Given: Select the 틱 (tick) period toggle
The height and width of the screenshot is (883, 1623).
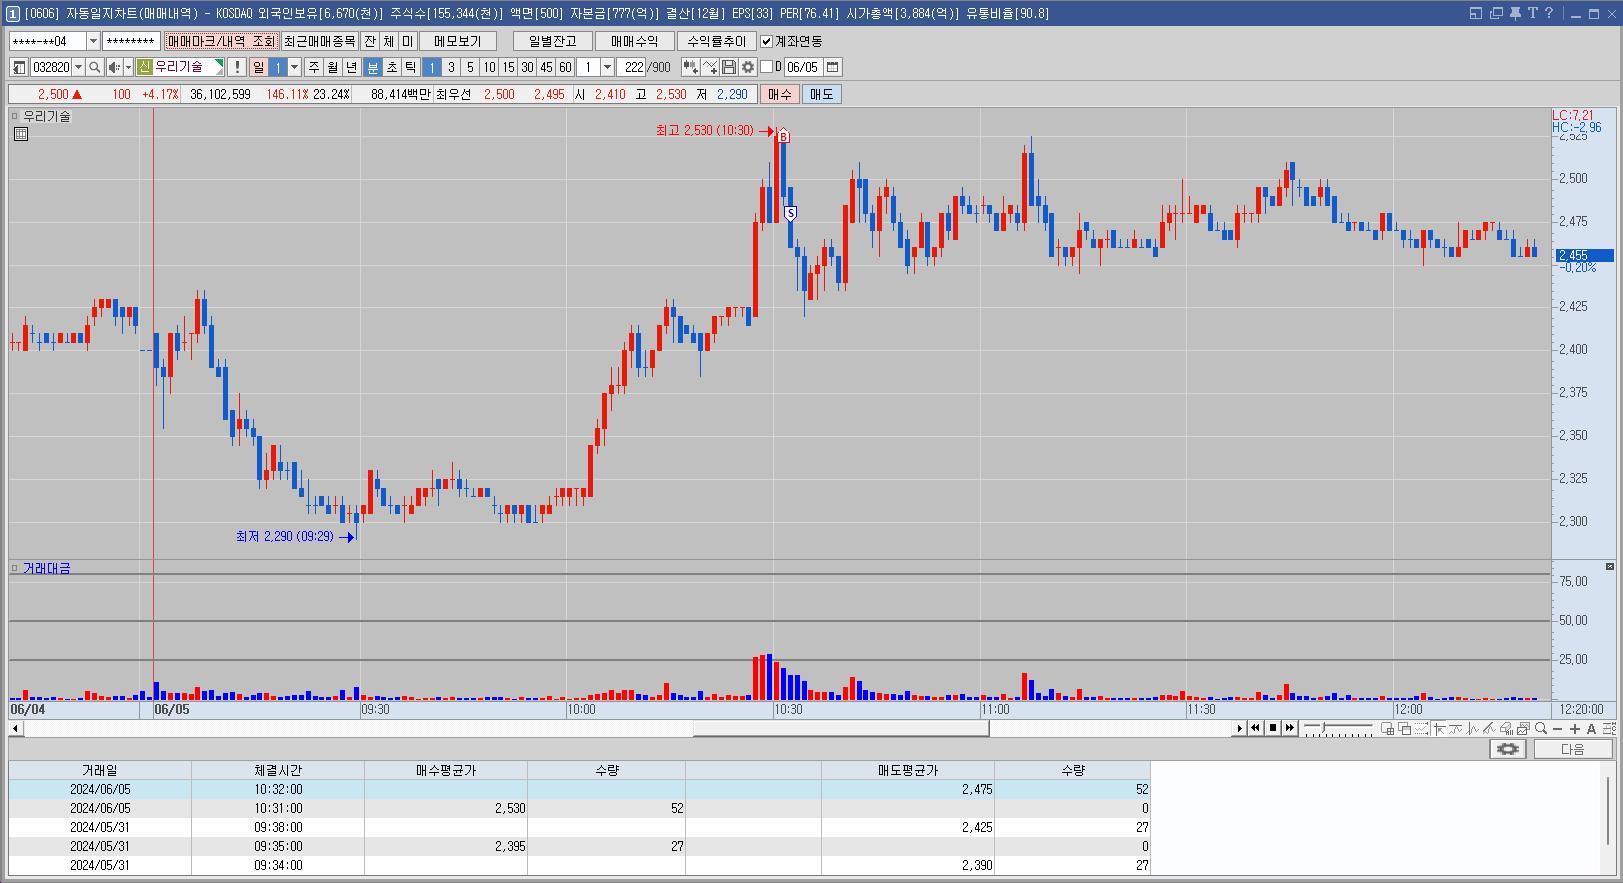Looking at the screenshot, I should pos(411,67).
